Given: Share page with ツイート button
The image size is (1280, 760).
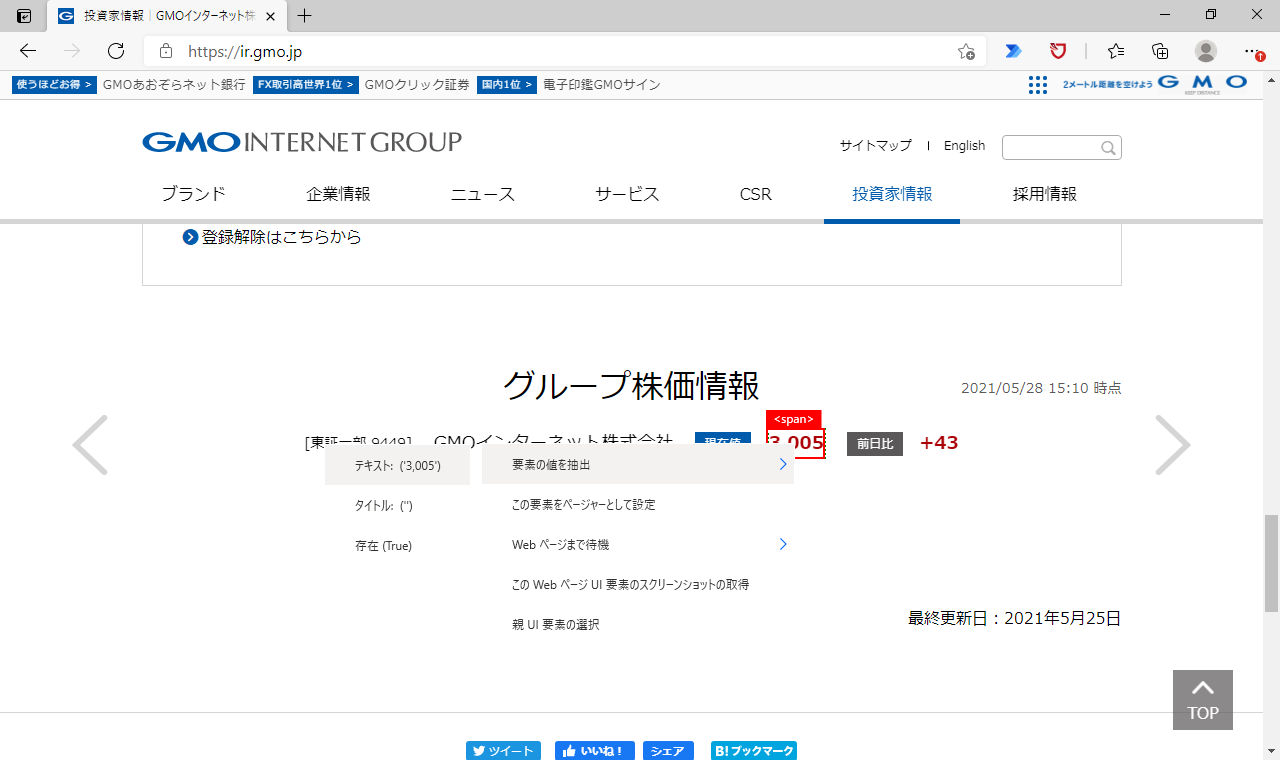Looking at the screenshot, I should click(503, 751).
